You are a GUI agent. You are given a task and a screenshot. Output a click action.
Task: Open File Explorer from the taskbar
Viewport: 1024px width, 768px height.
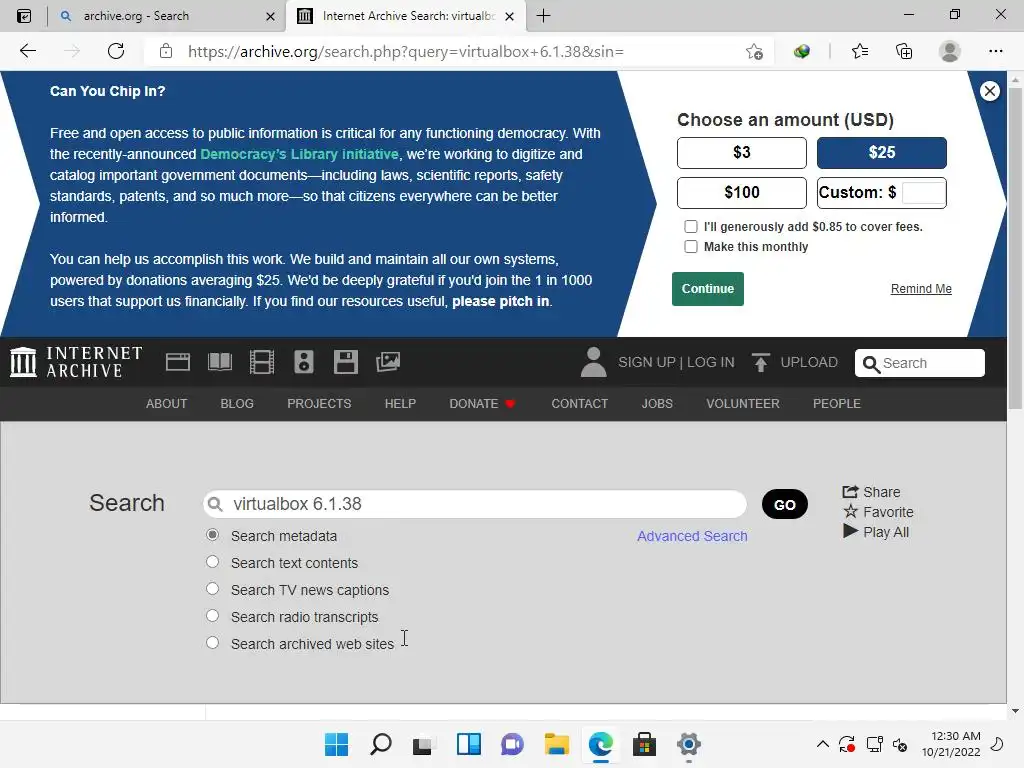tap(556, 744)
